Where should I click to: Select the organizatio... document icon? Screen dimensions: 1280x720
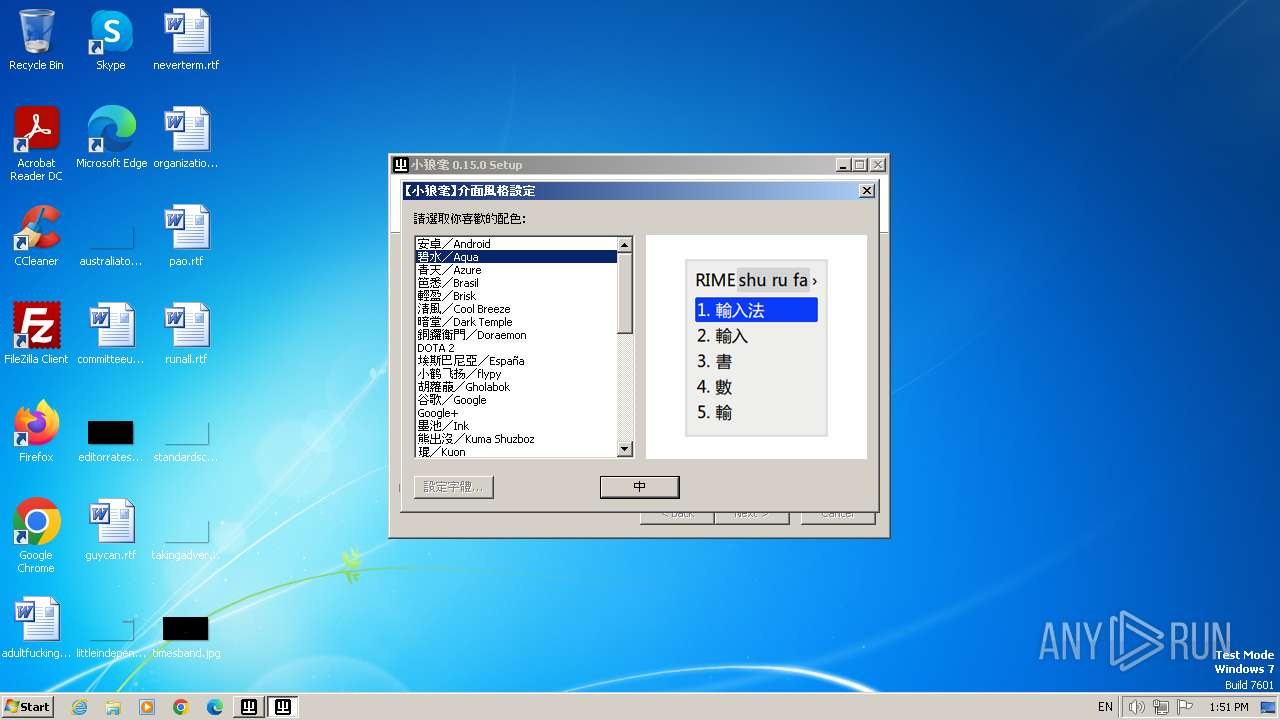(x=186, y=138)
